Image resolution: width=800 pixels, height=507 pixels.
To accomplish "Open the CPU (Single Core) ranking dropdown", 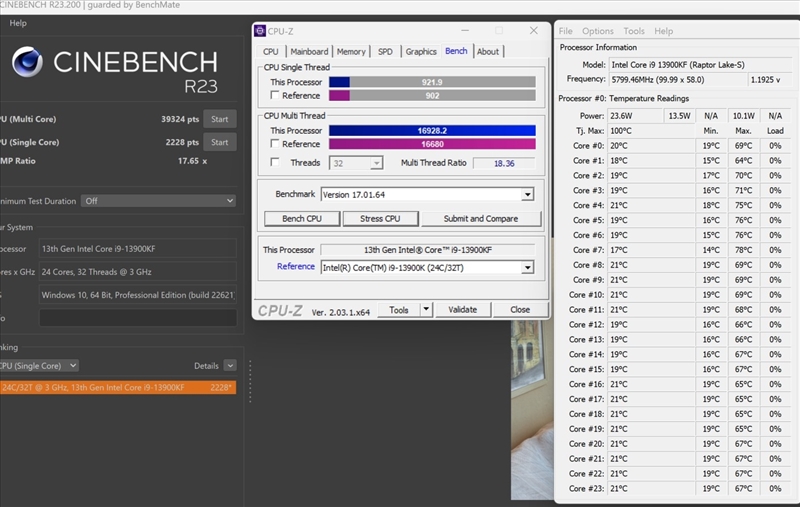I will pyautogui.click(x=39, y=366).
